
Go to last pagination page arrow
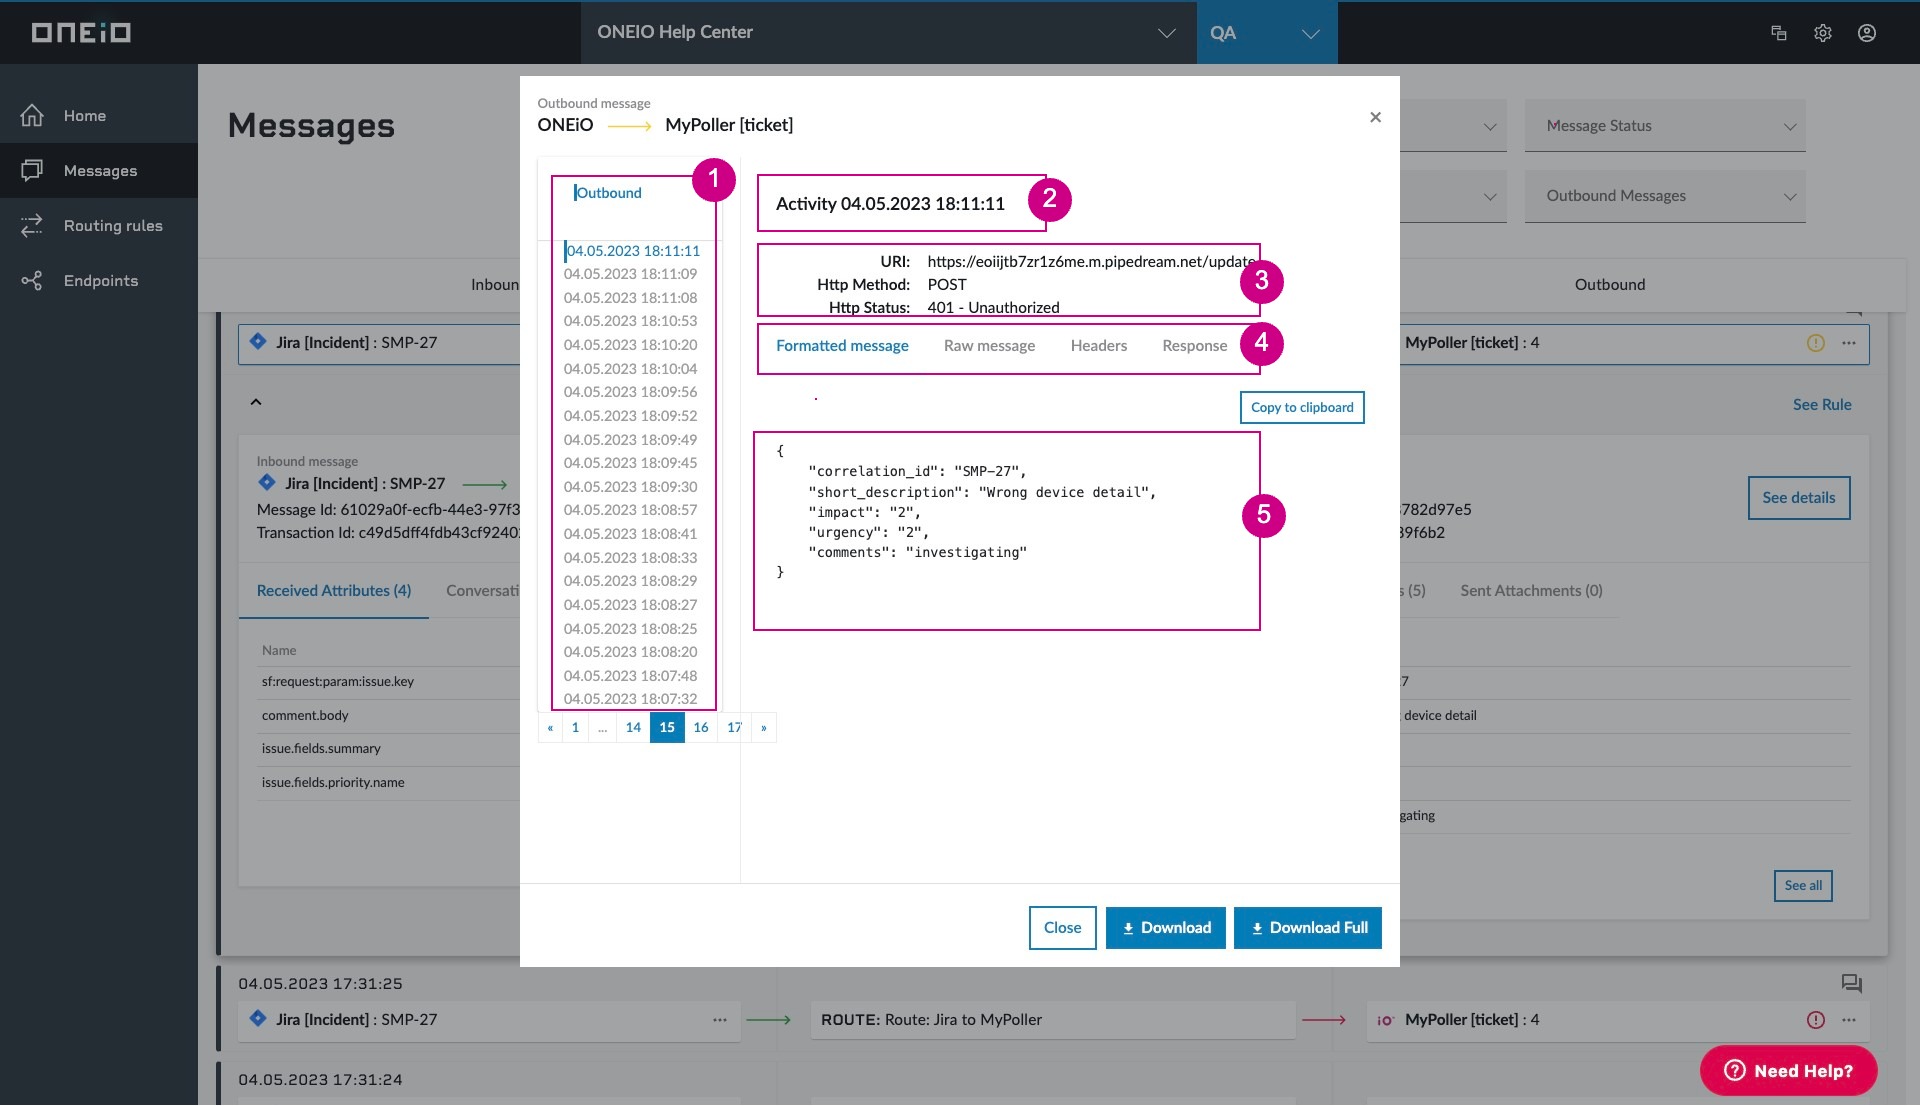[764, 728]
